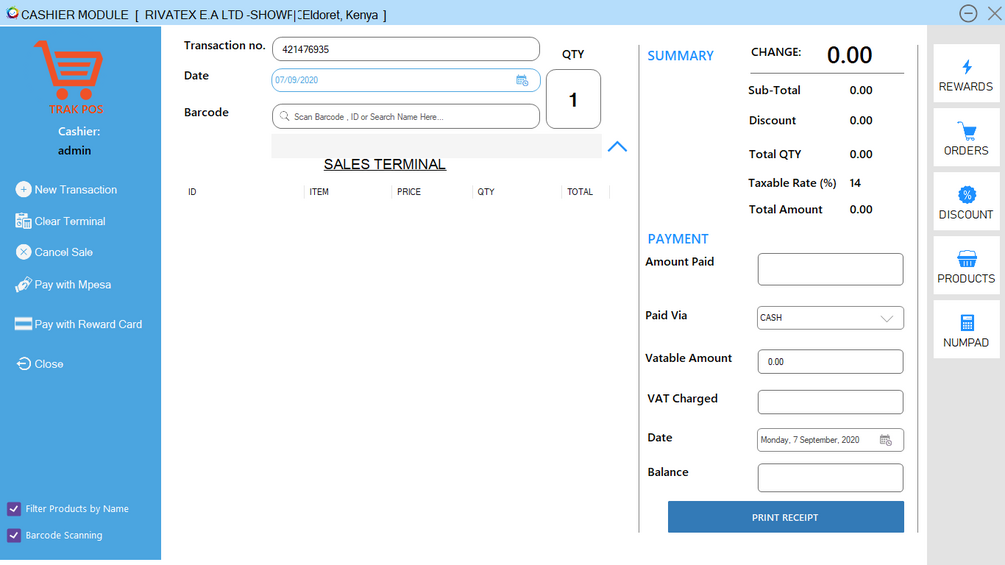Click the Pay with Mpesa hand icon
This screenshot has width=1005, height=565.
point(23,284)
